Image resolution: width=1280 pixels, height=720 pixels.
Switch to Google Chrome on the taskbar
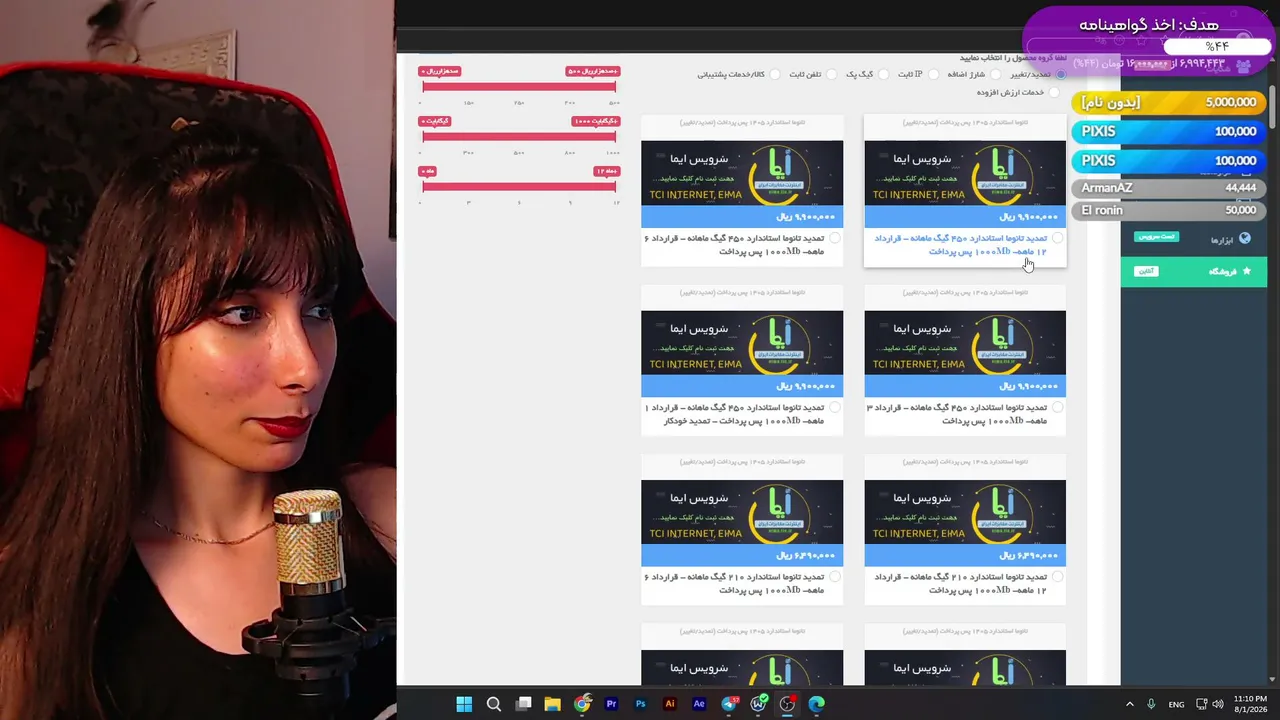point(582,704)
